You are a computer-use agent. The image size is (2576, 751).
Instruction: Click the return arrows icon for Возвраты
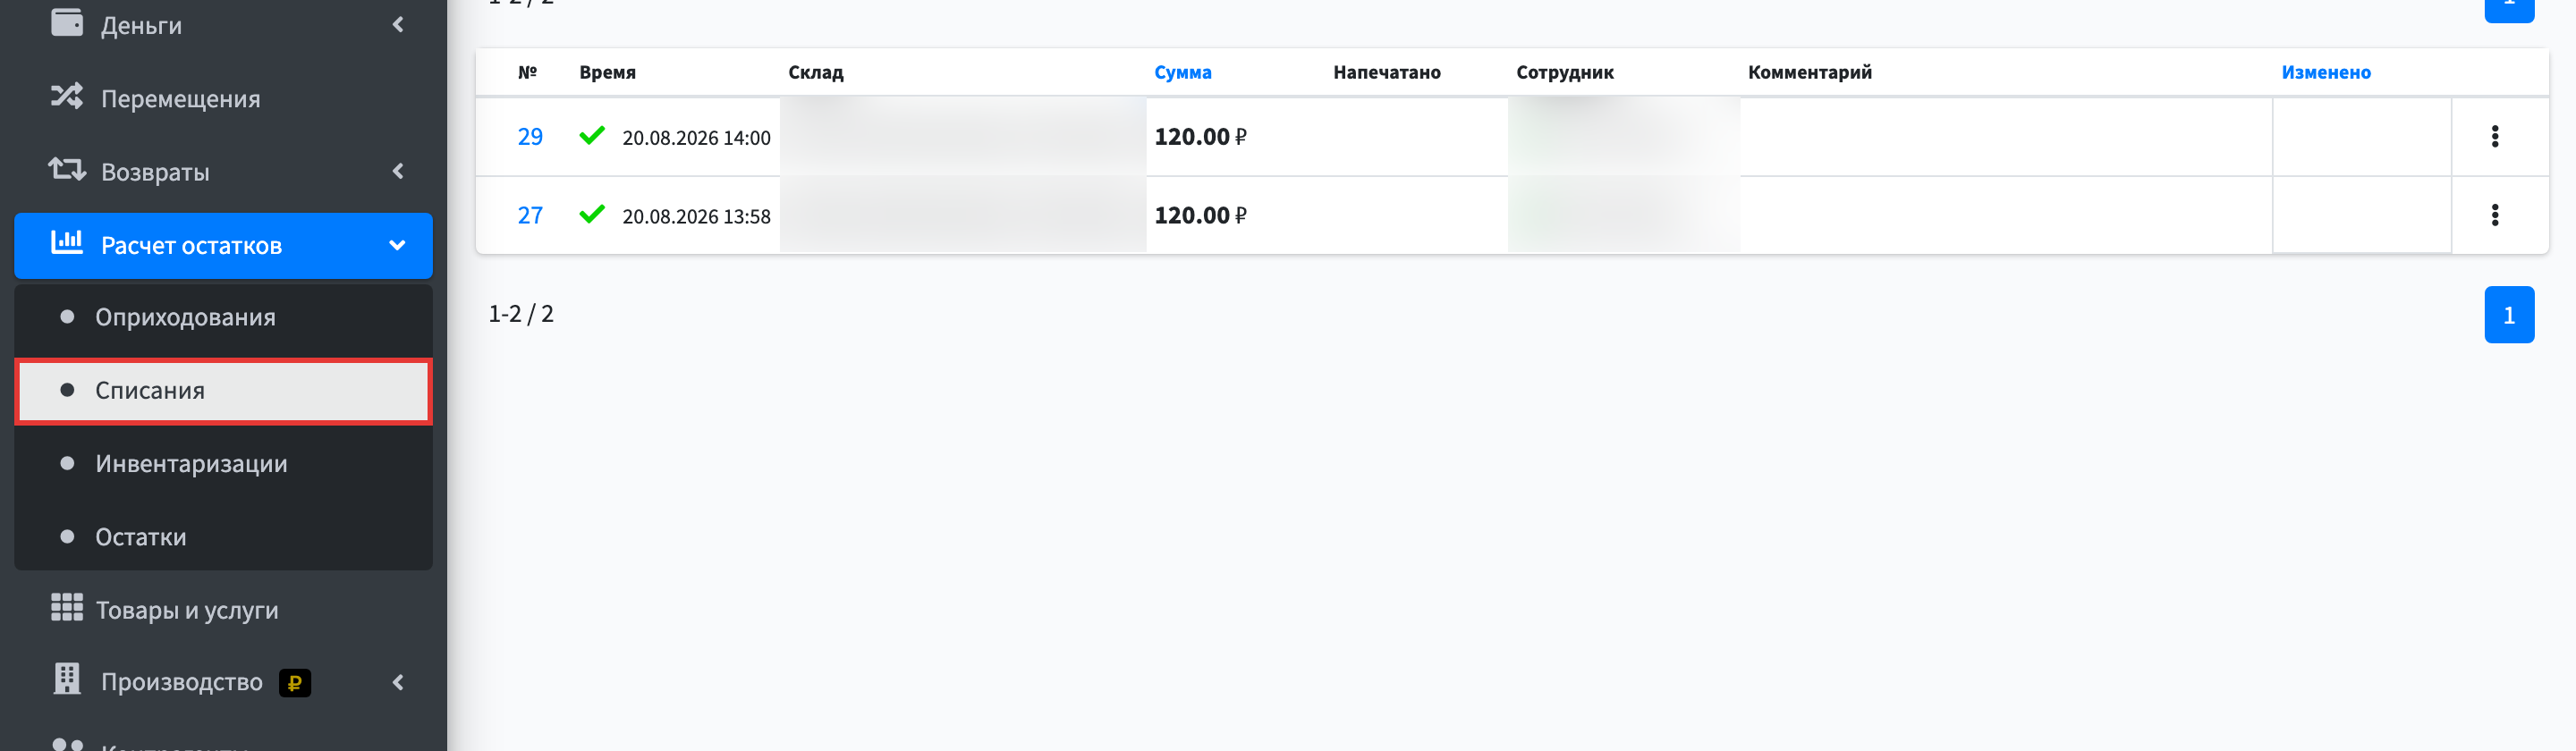67,169
